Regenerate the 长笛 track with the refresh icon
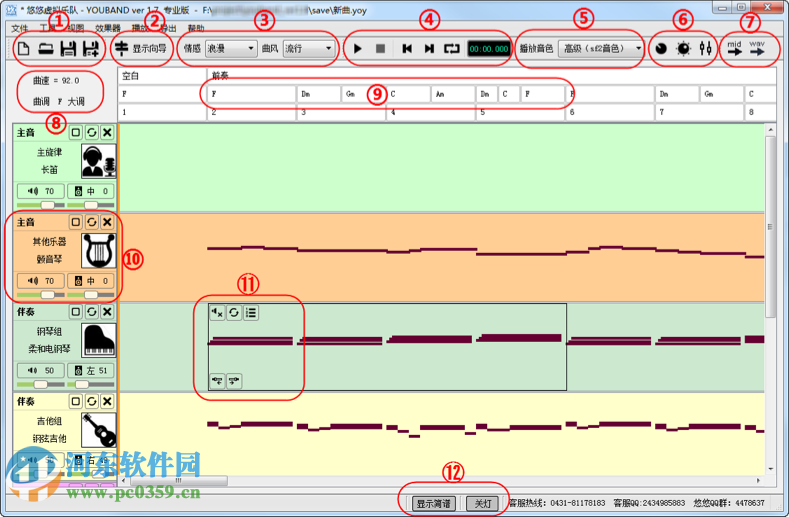 click(92, 132)
